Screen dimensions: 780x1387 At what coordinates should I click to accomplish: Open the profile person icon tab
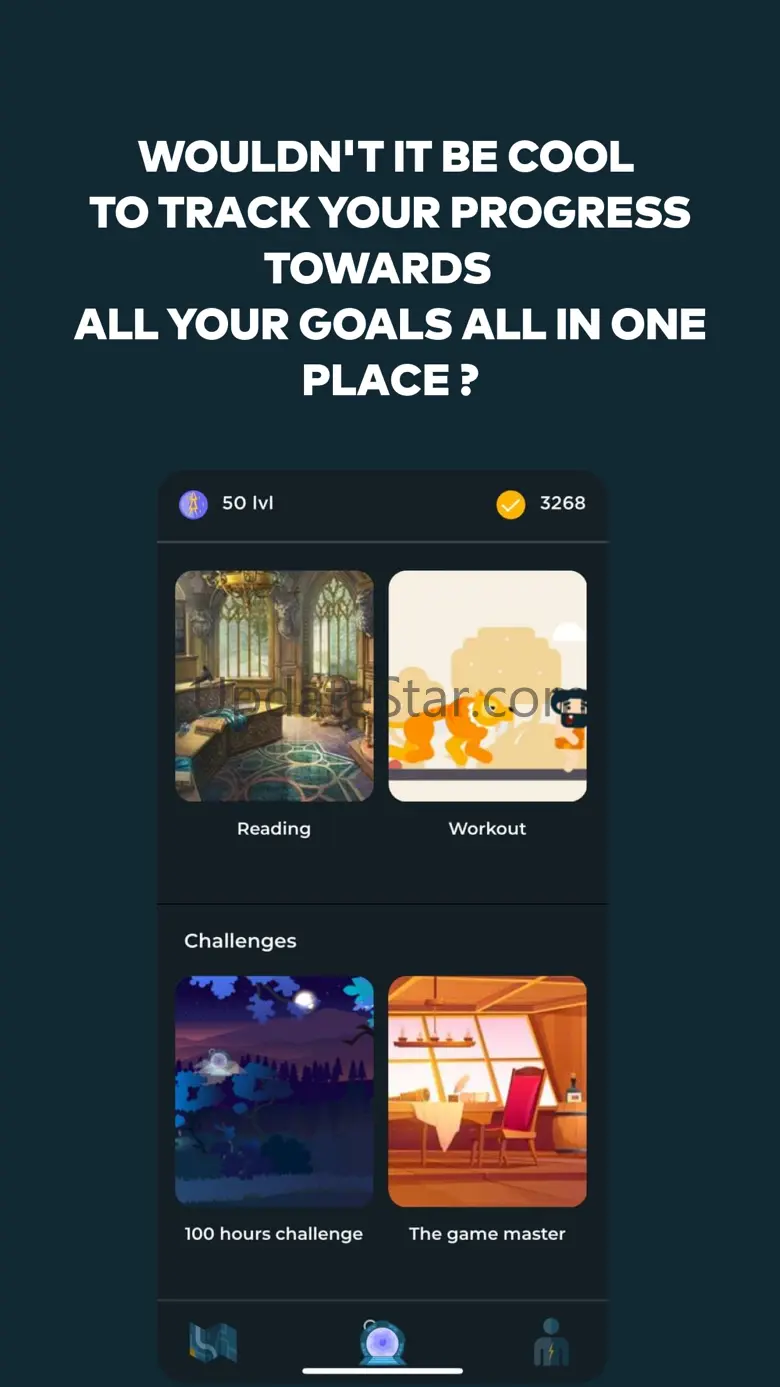click(551, 1342)
